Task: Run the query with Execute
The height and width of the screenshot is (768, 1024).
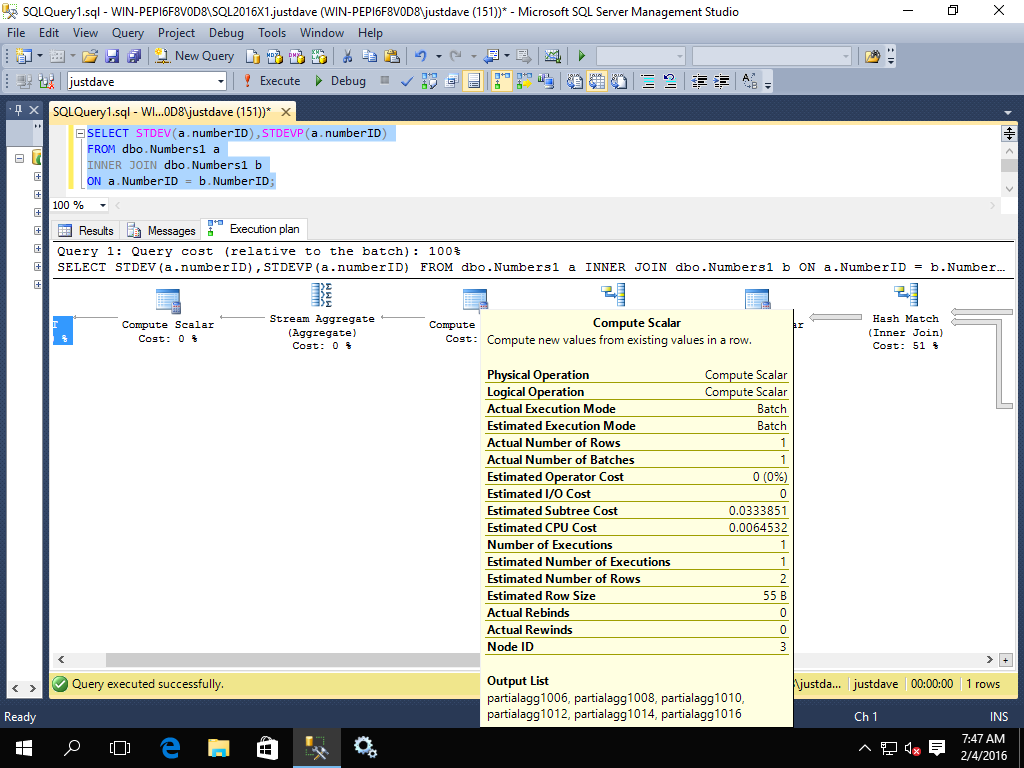Action: tap(271, 81)
